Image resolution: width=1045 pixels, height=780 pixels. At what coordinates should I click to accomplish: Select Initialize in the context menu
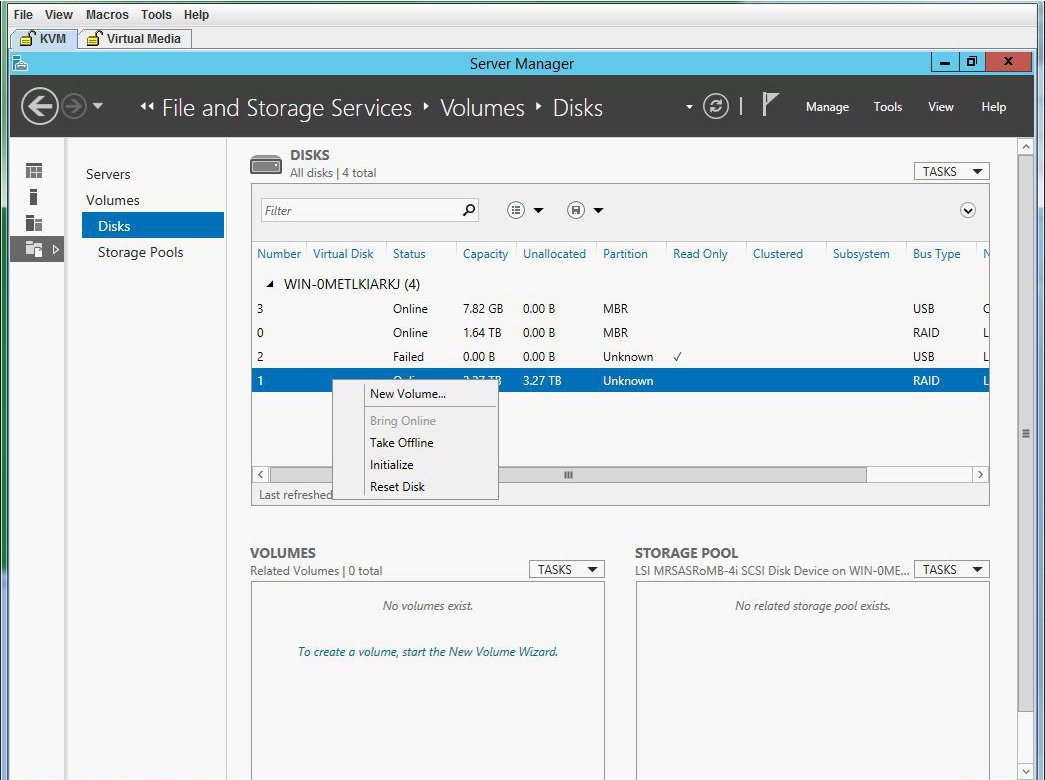click(x=391, y=465)
